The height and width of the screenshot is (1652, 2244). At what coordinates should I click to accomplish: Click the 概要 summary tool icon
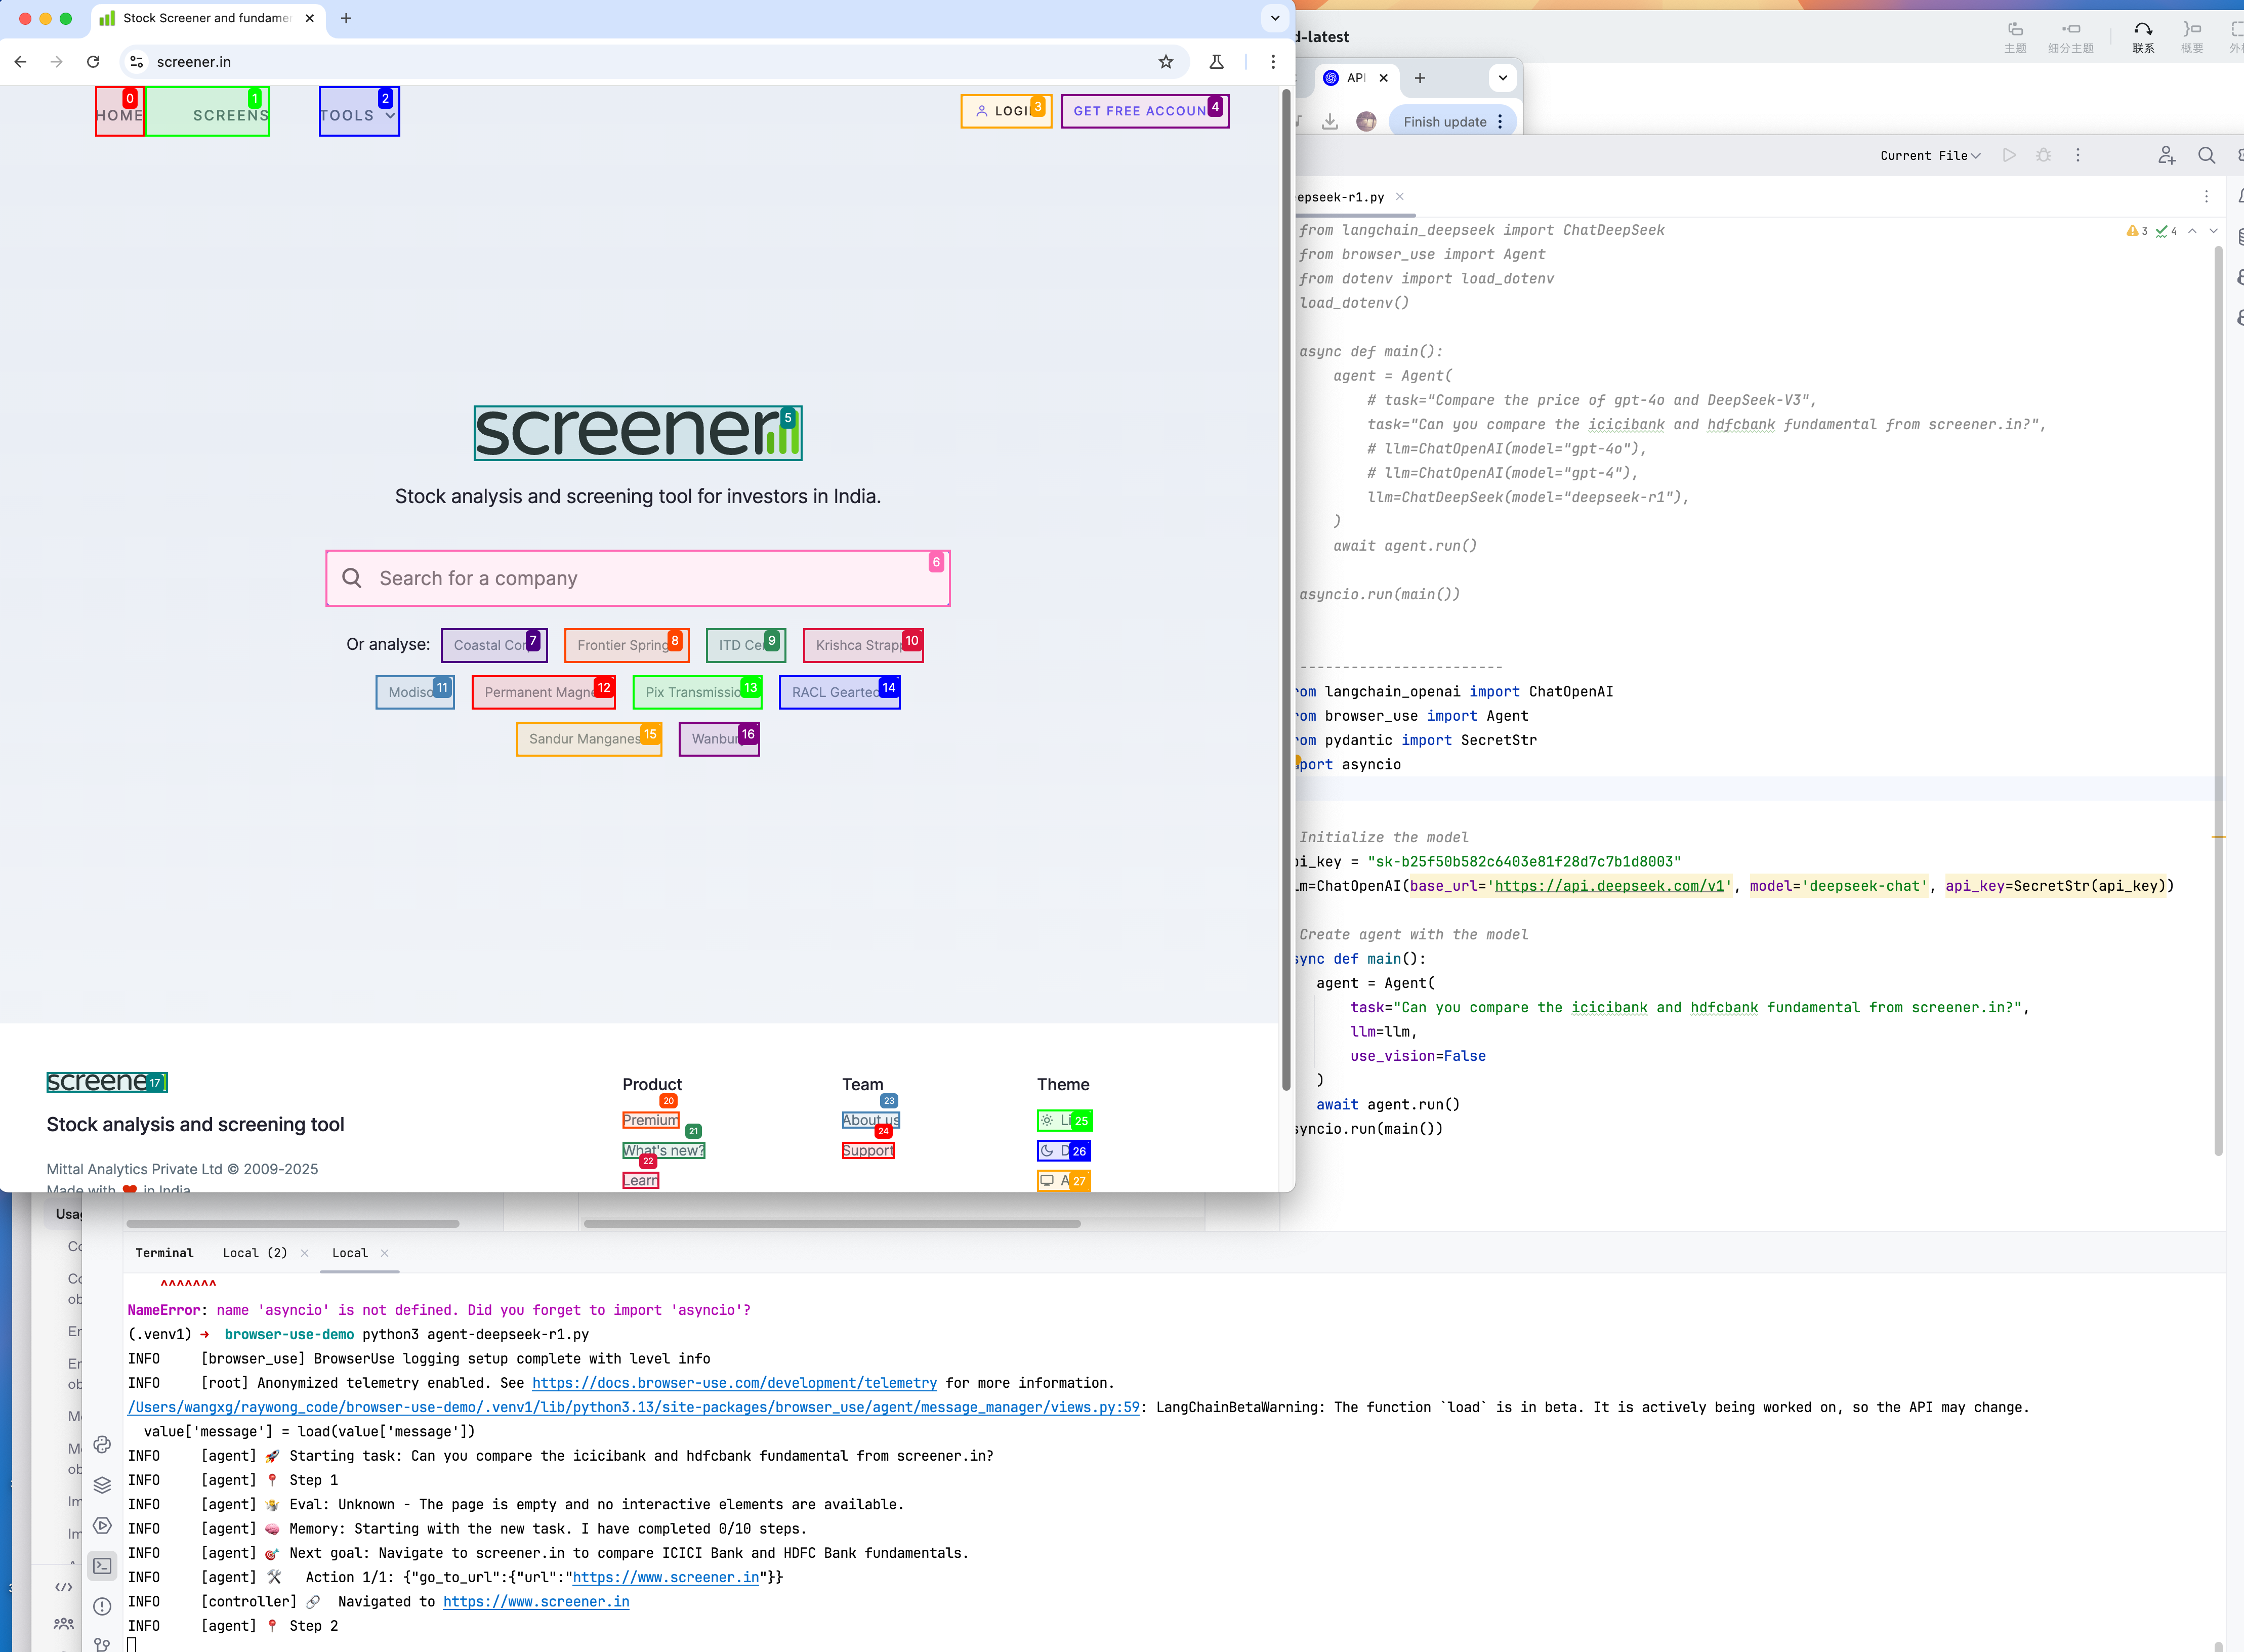click(x=2192, y=37)
